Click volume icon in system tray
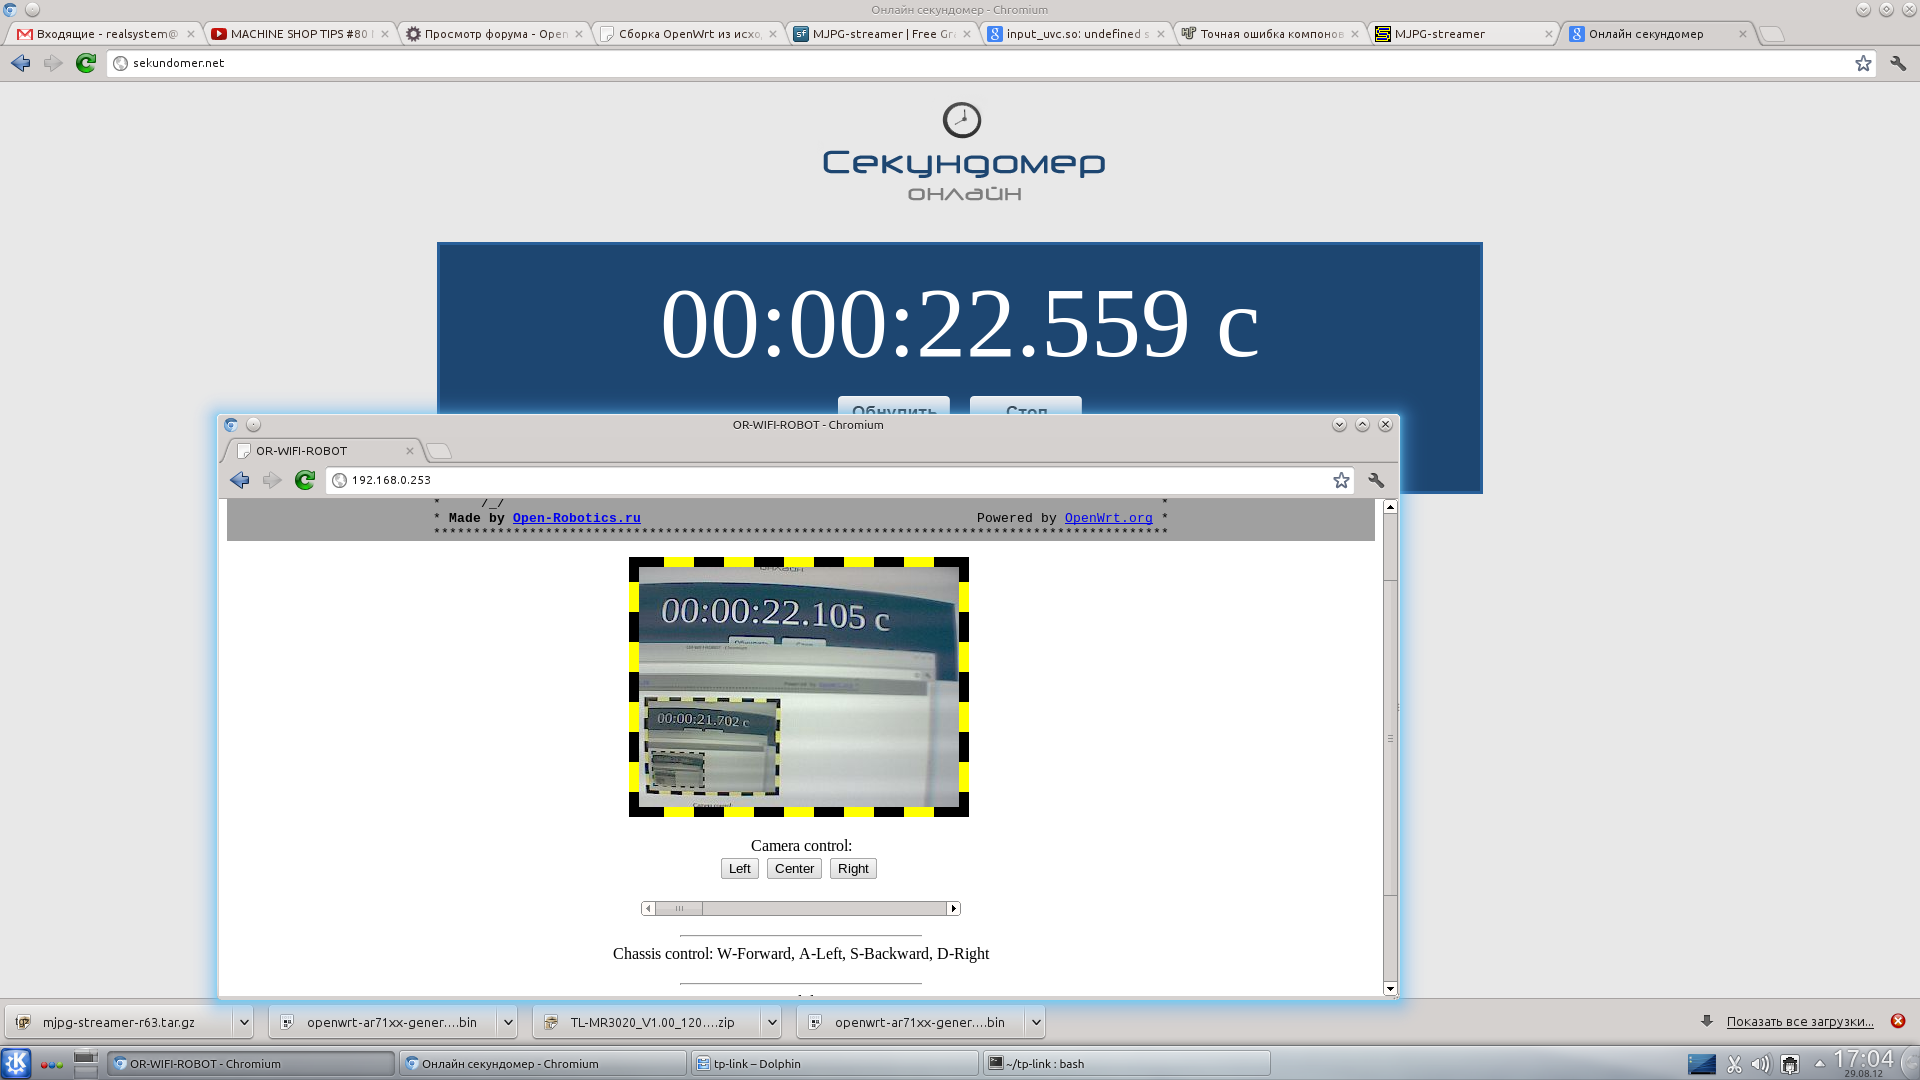This screenshot has height=1080, width=1920. click(x=1760, y=1064)
